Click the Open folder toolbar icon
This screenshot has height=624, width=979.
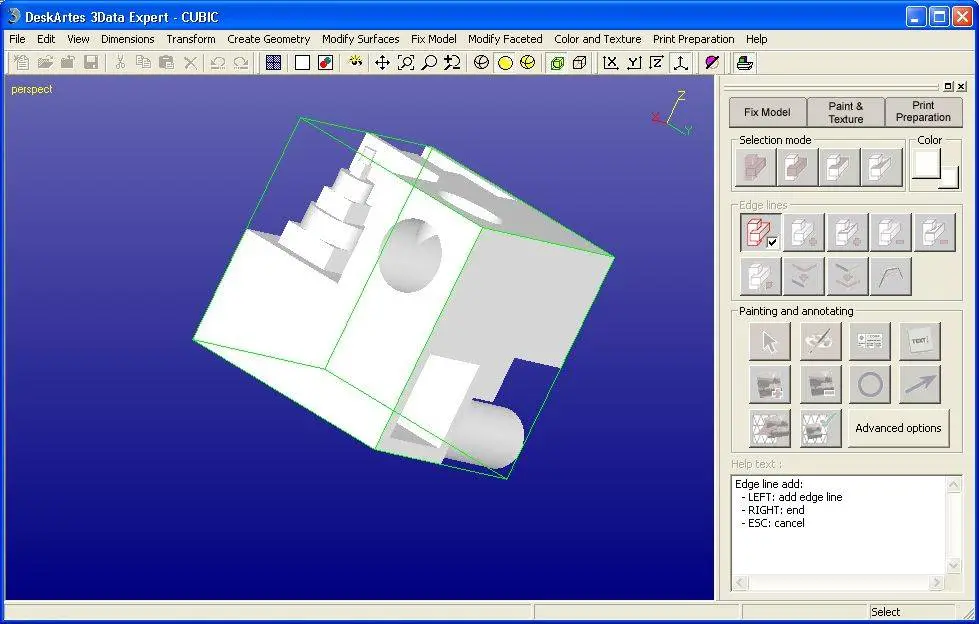(x=45, y=62)
